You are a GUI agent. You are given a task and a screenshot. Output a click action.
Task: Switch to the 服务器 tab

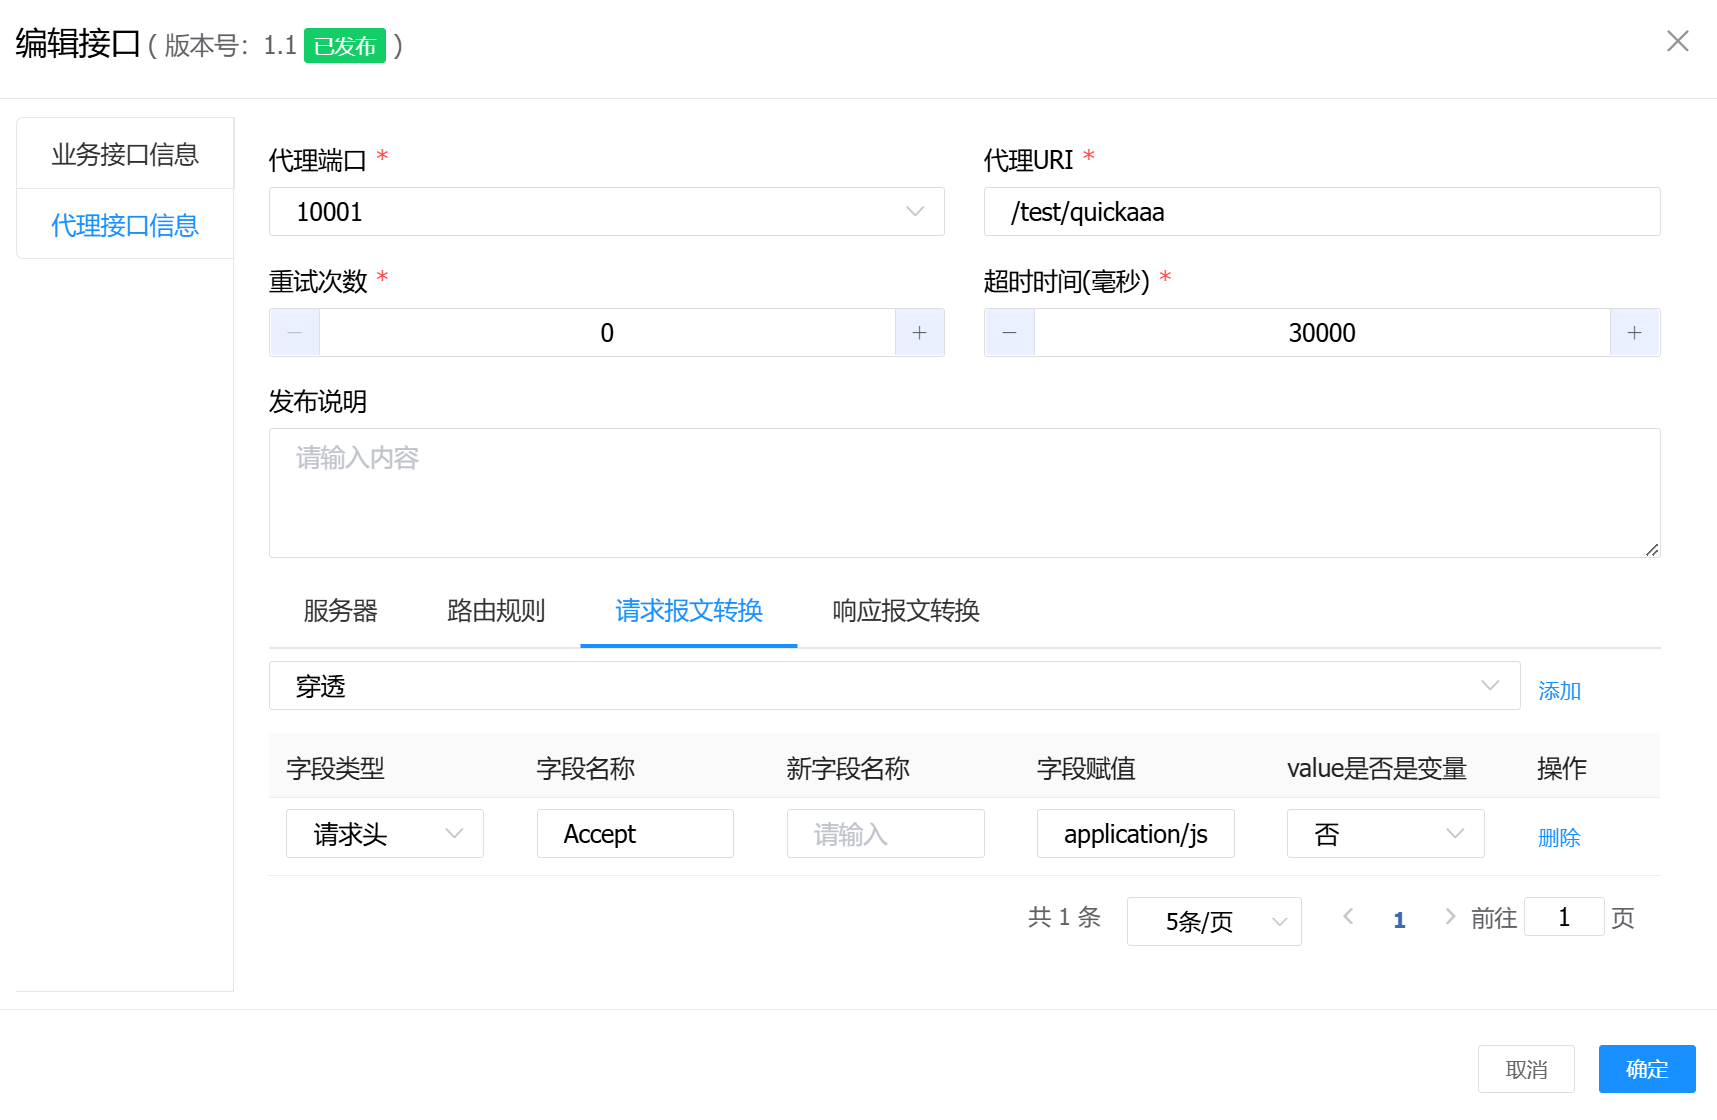(340, 611)
